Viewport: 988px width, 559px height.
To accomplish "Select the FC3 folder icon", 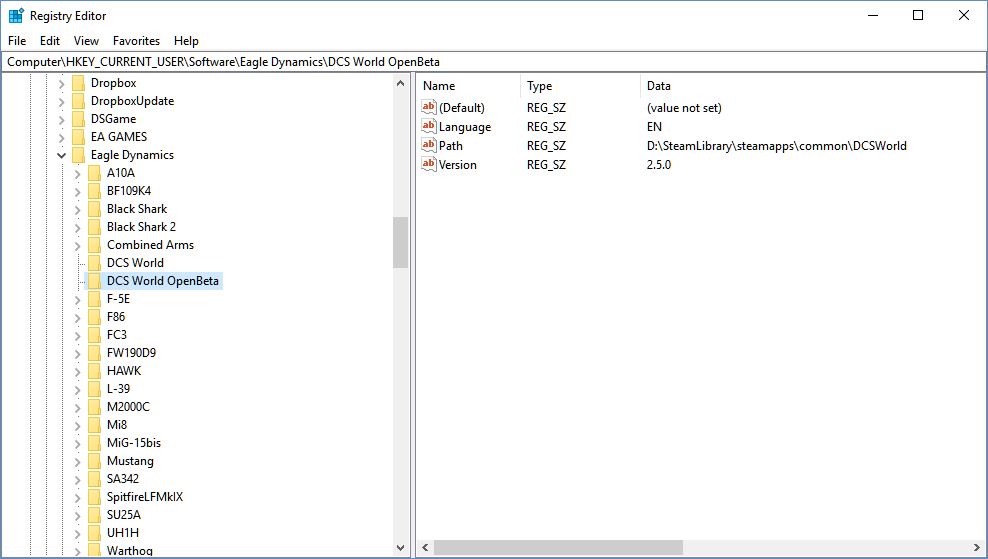I will coord(95,335).
